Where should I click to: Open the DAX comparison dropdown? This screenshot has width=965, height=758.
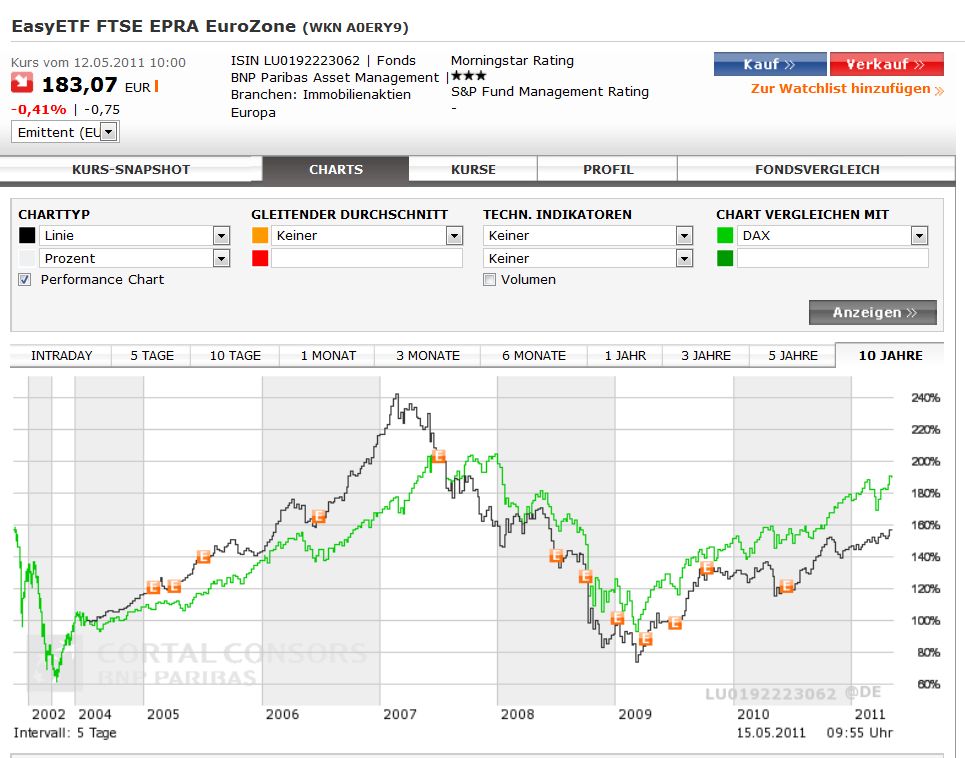click(x=832, y=236)
